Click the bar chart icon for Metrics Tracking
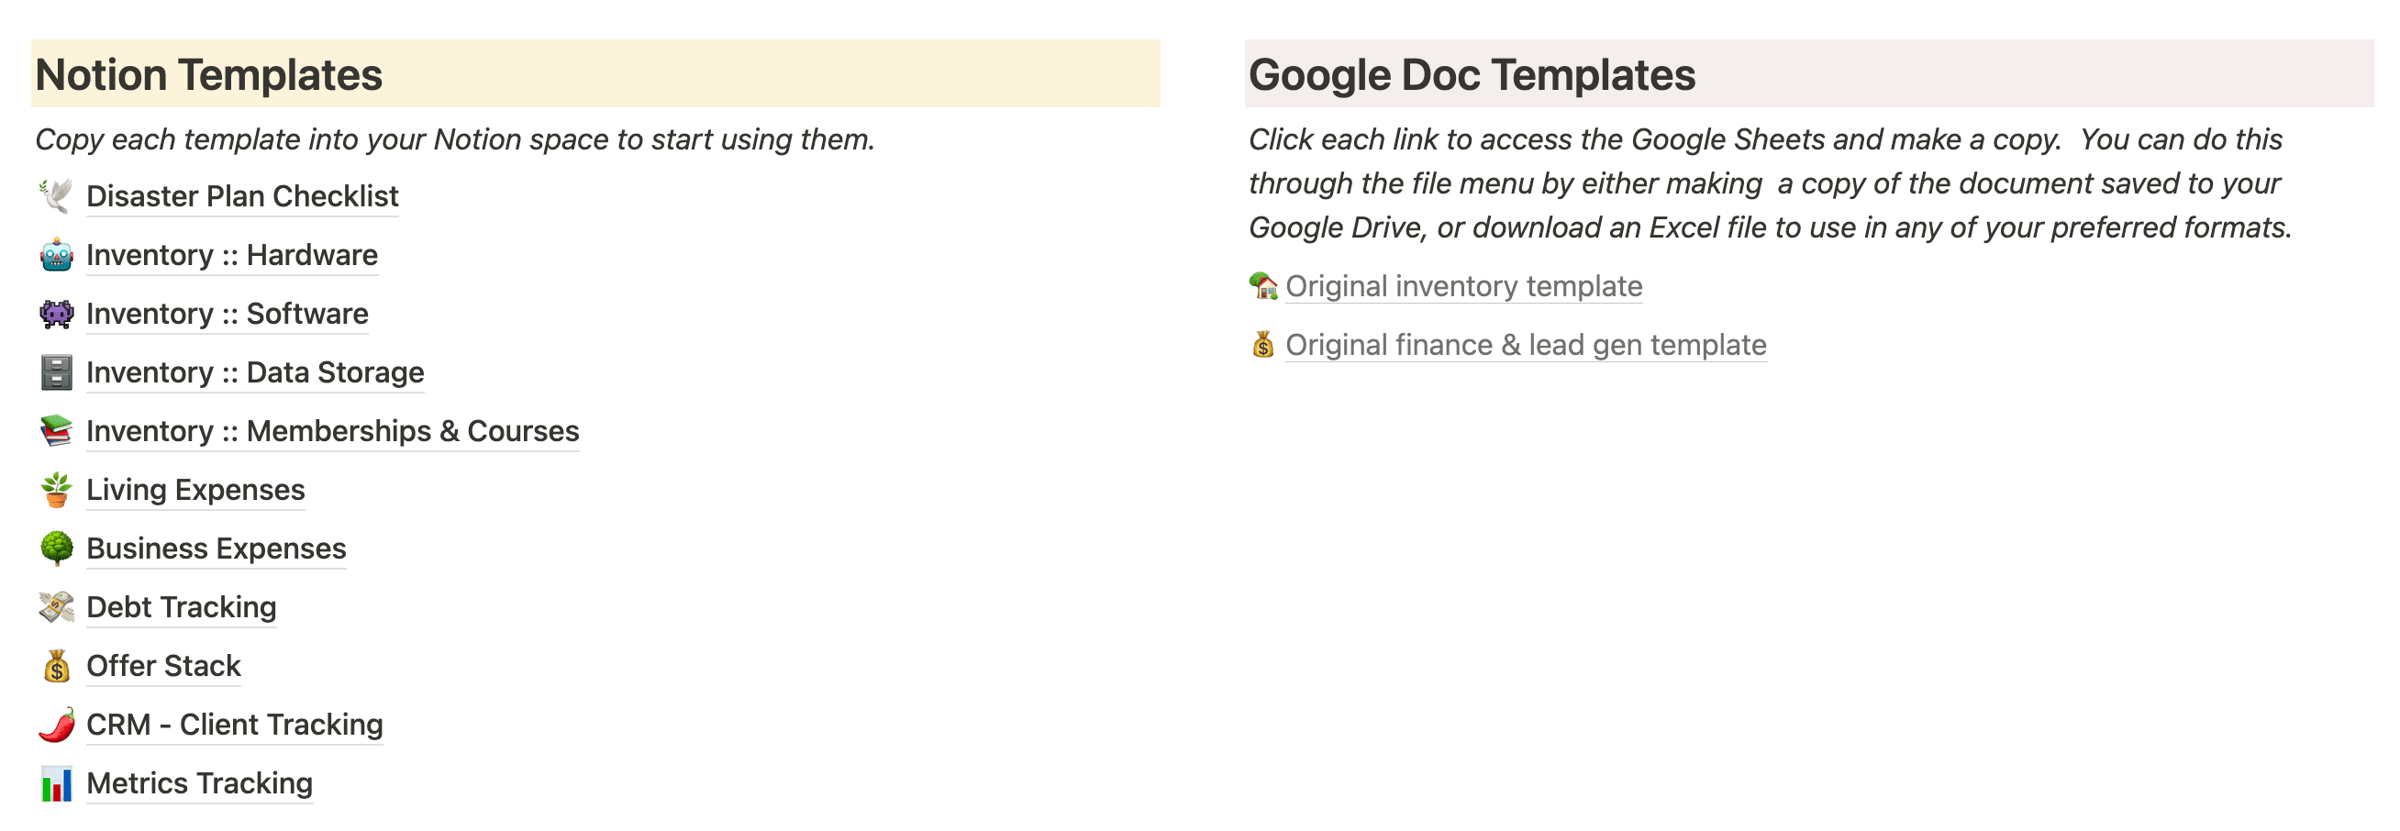The width and height of the screenshot is (2400, 831). coord(56,783)
